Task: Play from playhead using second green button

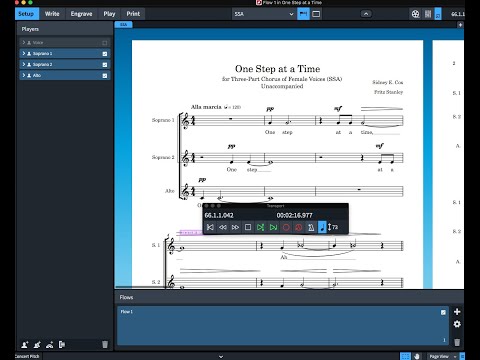Action: (x=273, y=227)
